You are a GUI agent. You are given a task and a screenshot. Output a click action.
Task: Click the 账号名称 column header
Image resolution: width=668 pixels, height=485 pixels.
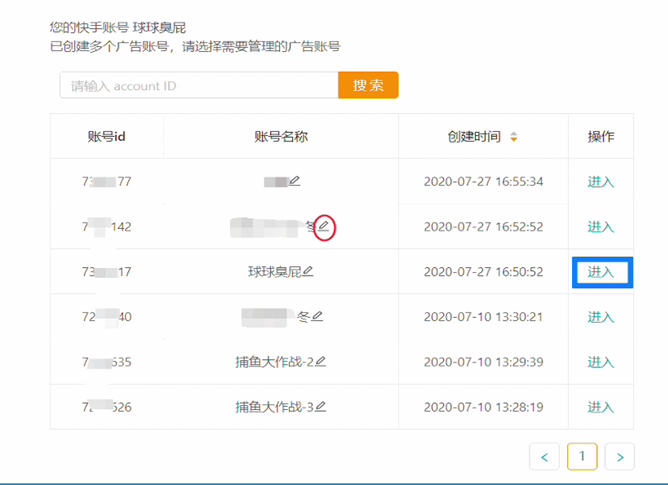click(x=281, y=136)
